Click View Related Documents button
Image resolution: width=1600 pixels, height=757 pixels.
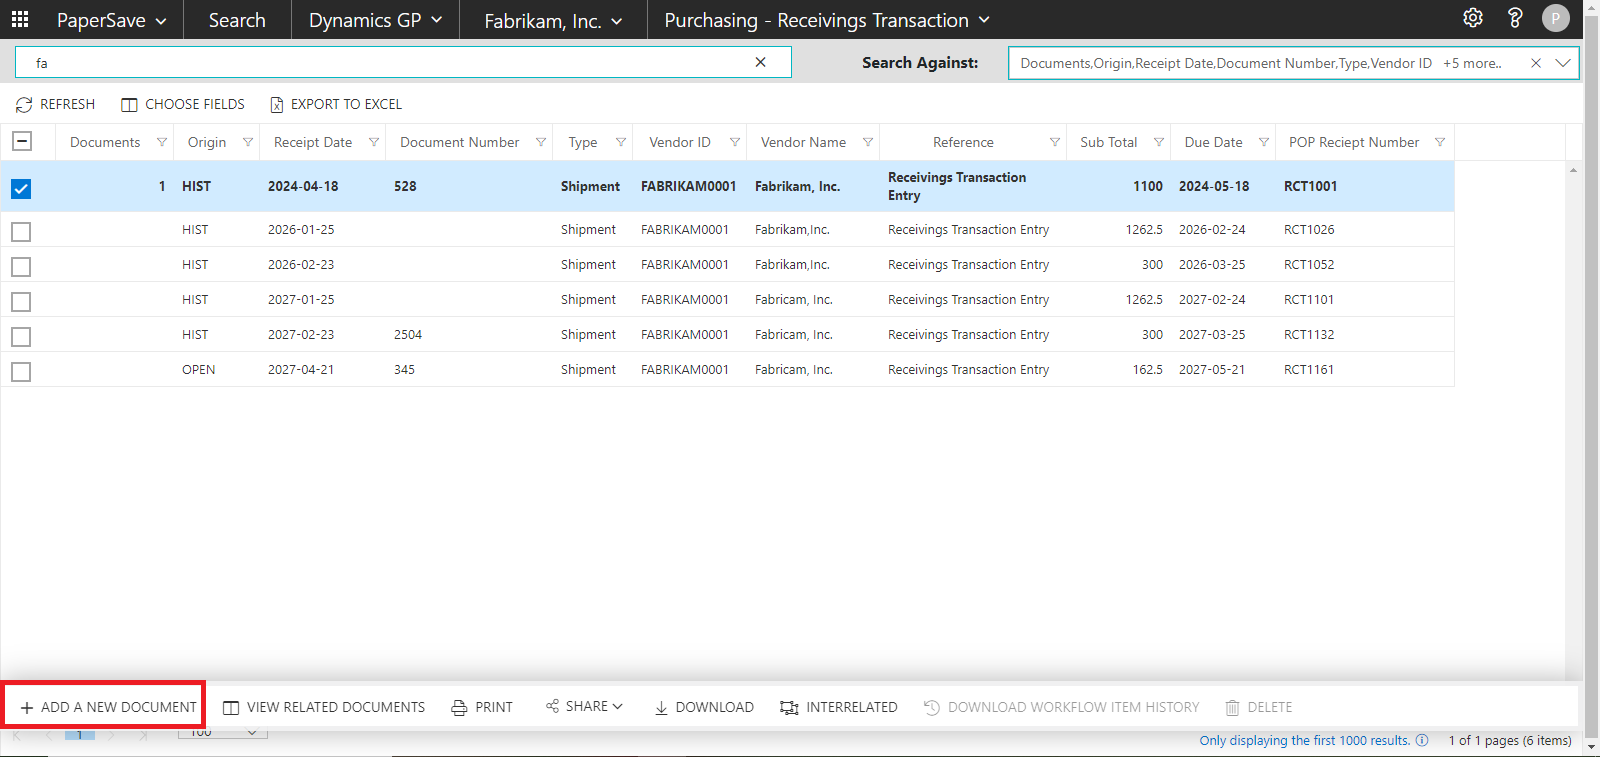click(x=324, y=707)
